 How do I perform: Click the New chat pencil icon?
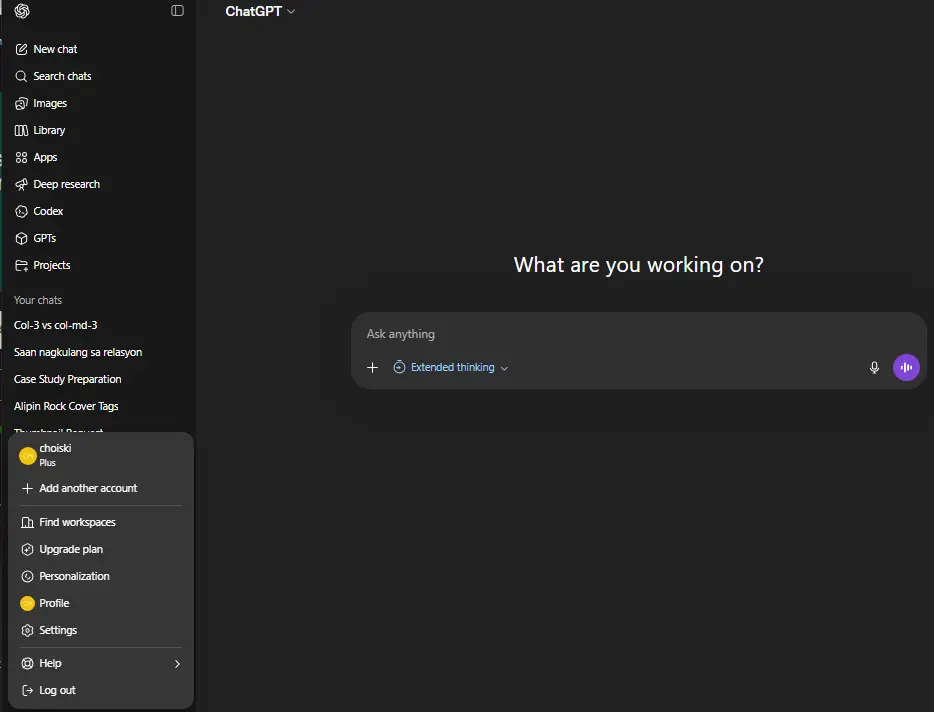21,49
